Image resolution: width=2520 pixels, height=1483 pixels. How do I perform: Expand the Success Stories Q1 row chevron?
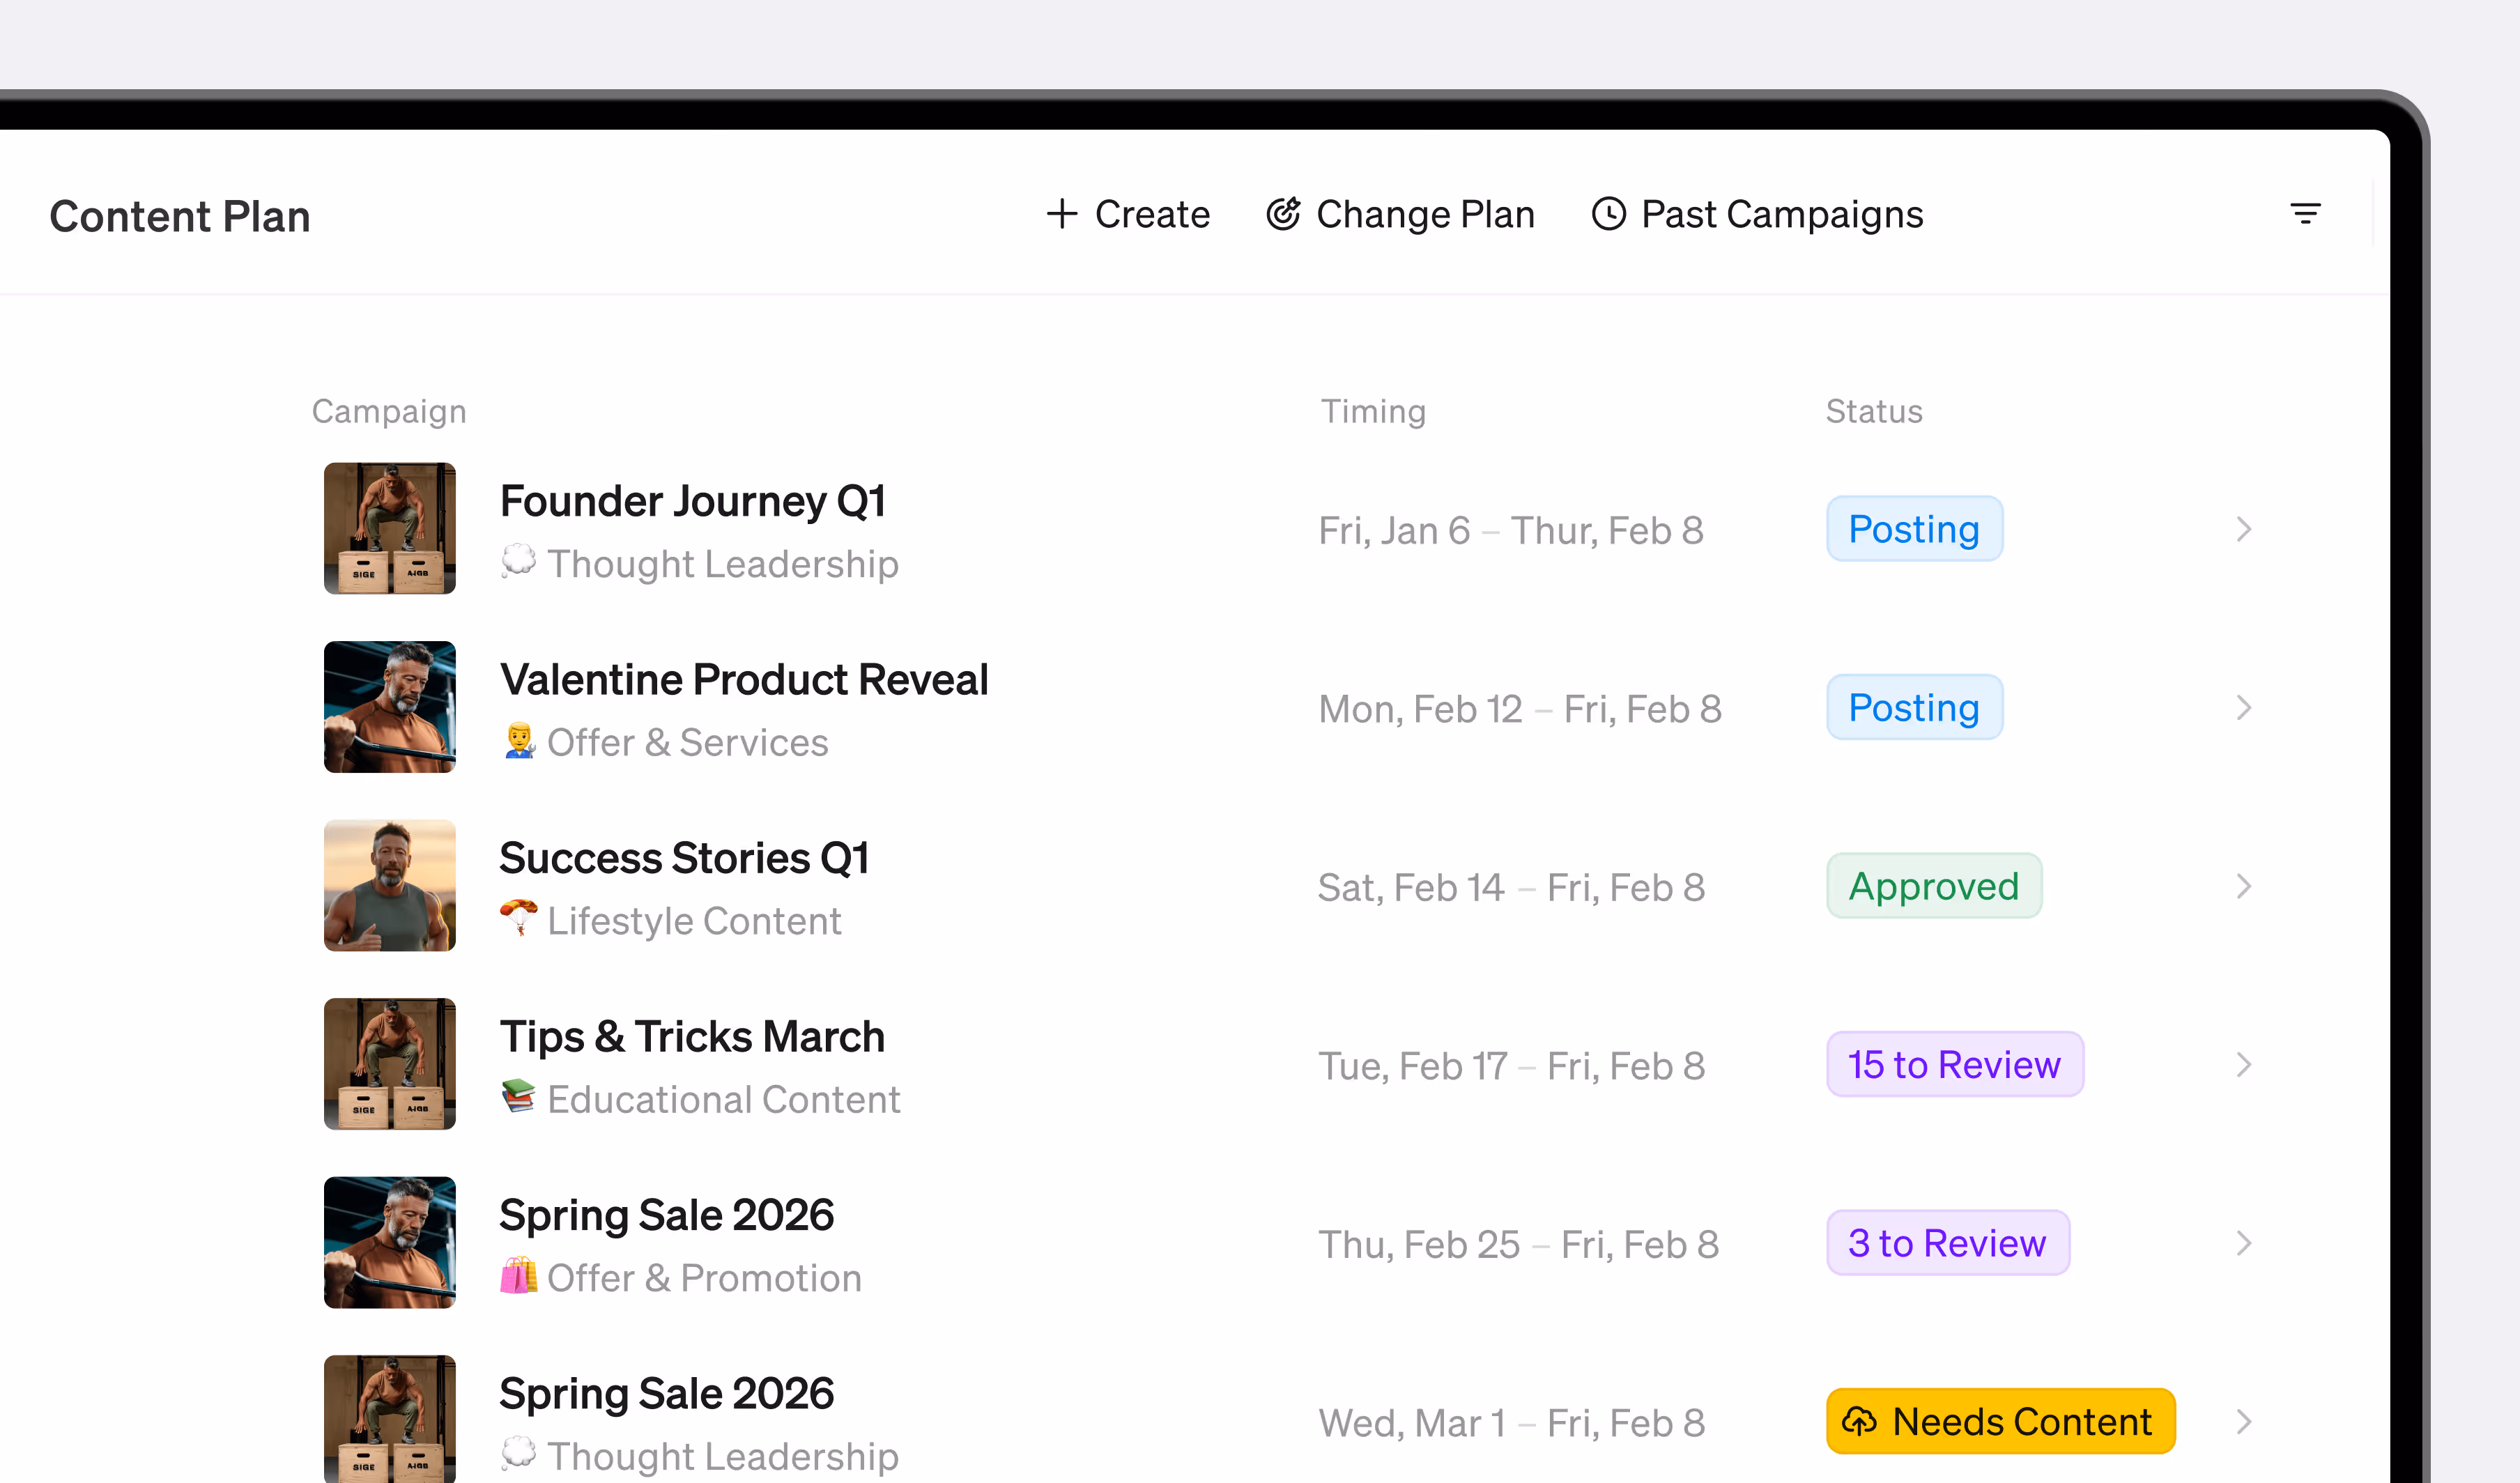pos(2243,886)
